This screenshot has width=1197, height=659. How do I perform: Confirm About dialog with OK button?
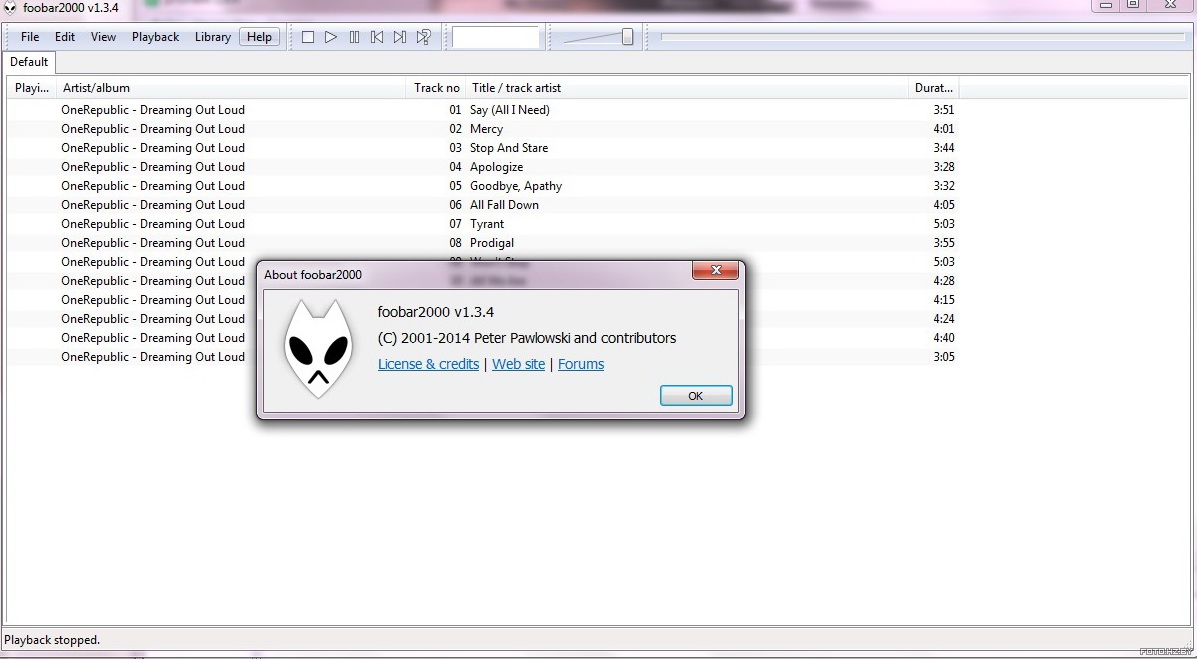point(695,396)
